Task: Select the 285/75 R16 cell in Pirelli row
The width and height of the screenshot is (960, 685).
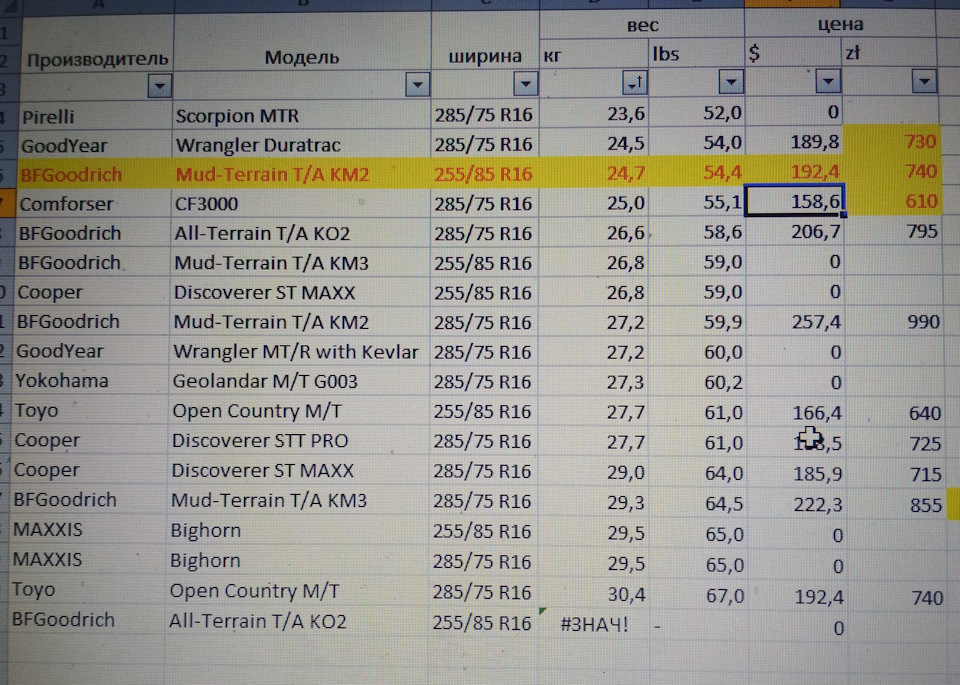Action: pyautogui.click(x=484, y=115)
